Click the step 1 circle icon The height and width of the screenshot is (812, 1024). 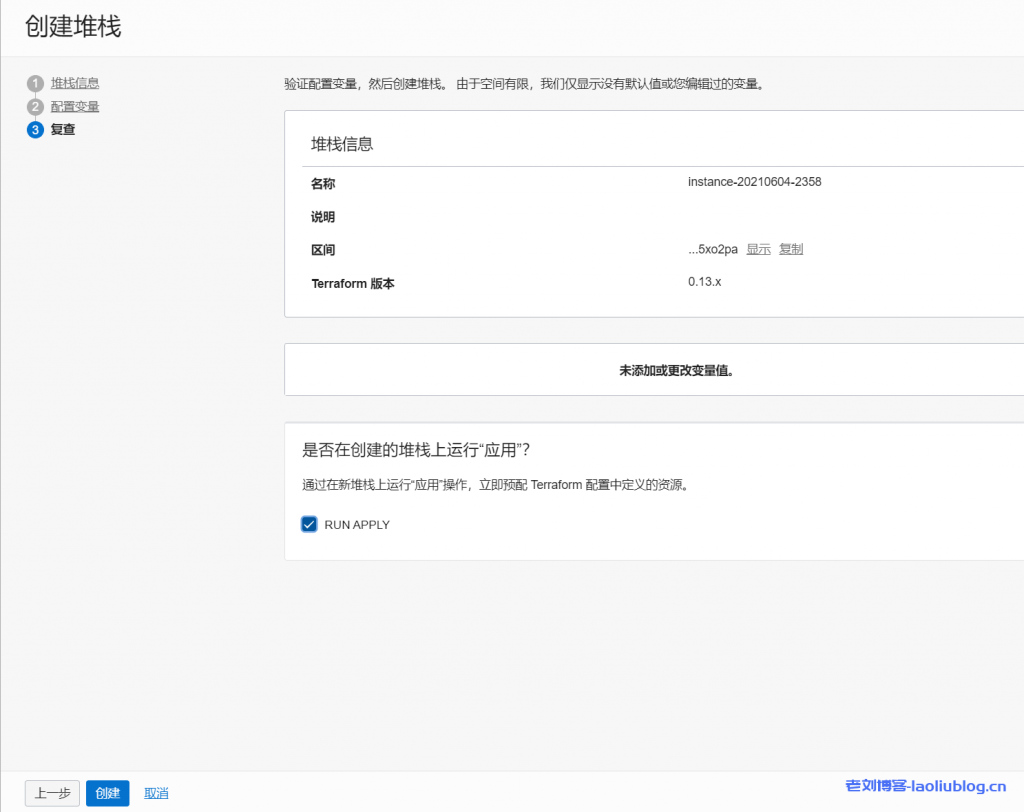point(36,83)
